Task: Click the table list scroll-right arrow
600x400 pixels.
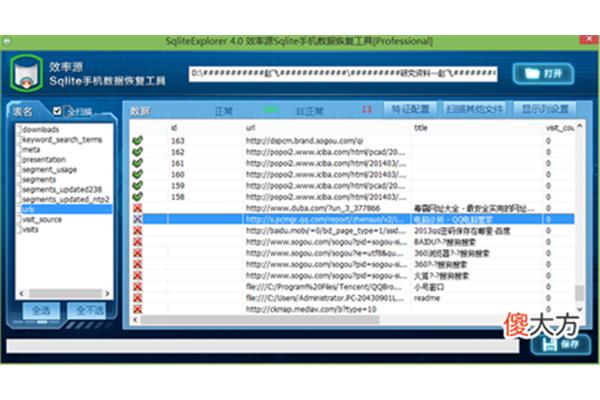Action: pyautogui.click(x=108, y=294)
